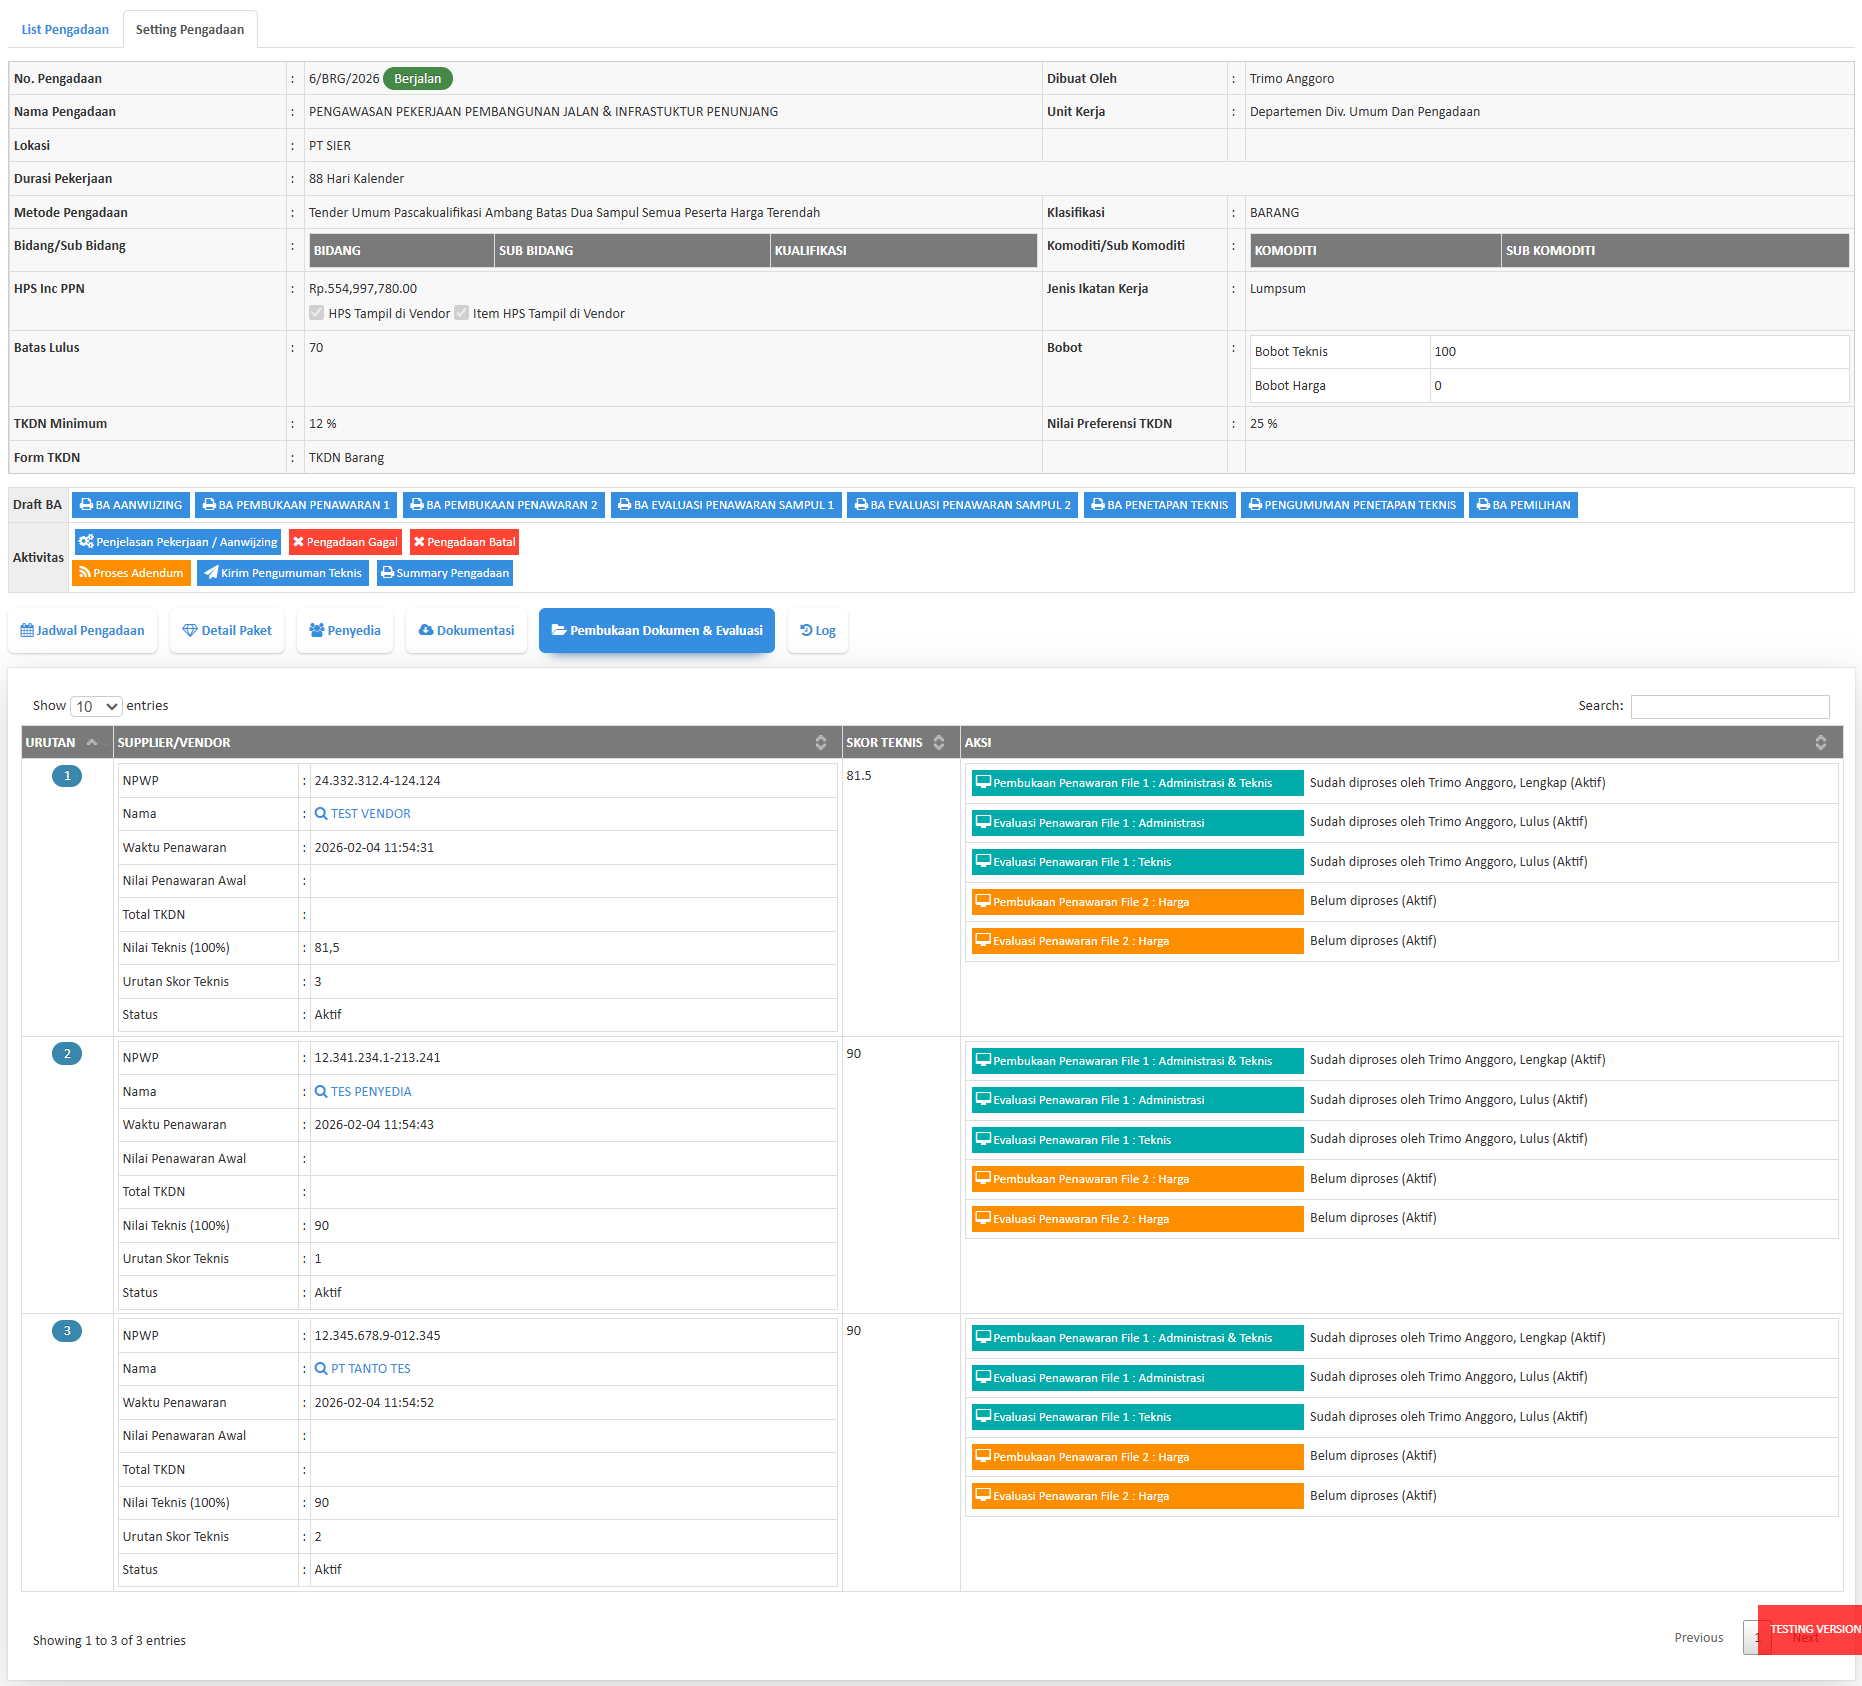Viewport: 1862px width, 1686px height.
Task: Go to Previous page of entries
Action: click(1698, 1638)
